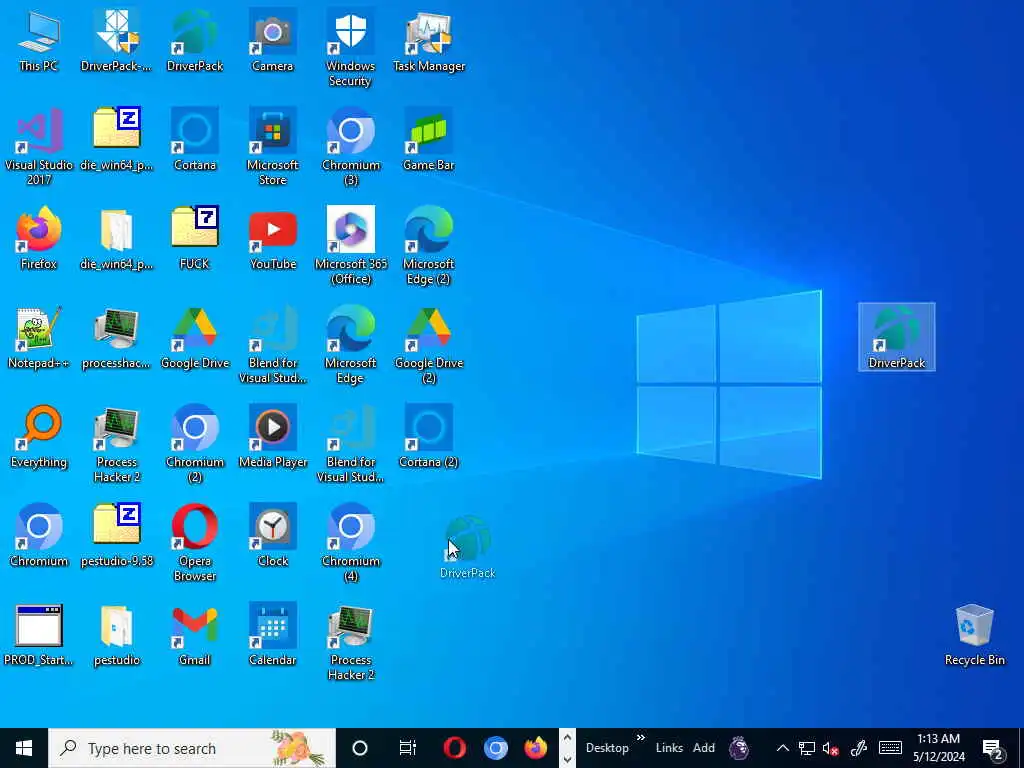Select the Microsoft Edge (2) shortcut

pyautogui.click(x=428, y=246)
